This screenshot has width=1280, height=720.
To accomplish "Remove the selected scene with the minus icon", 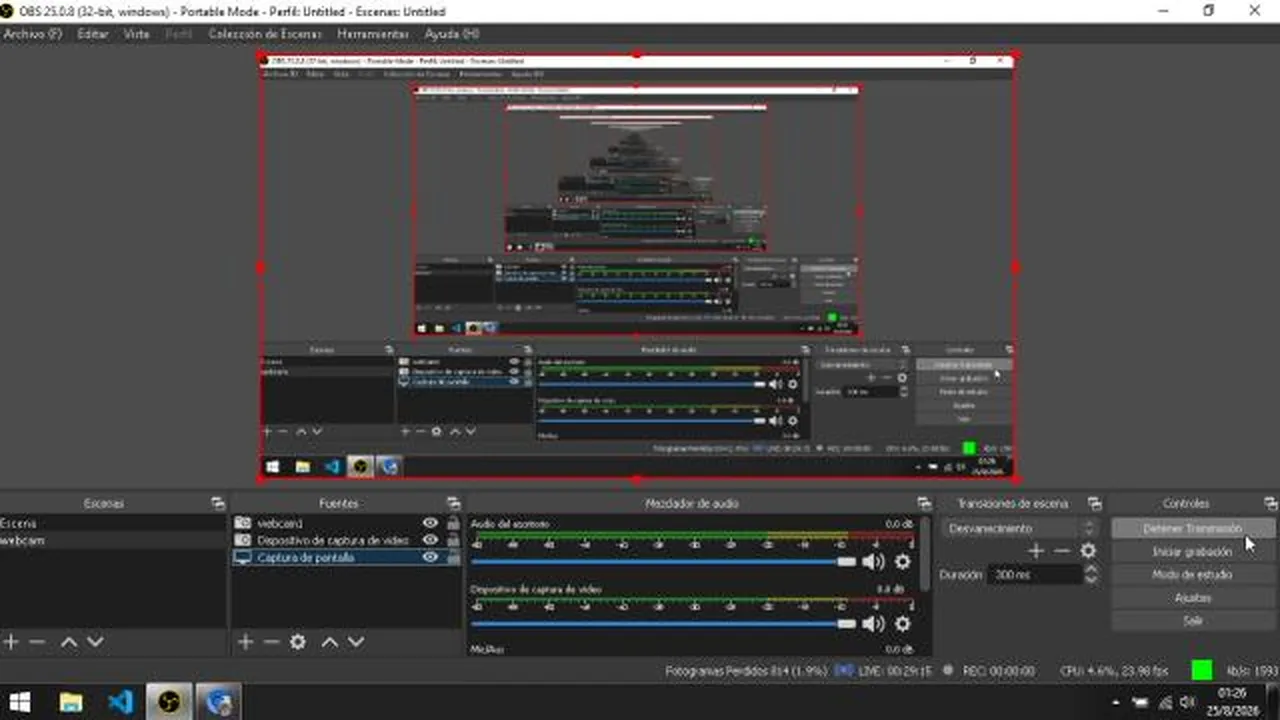I will (x=37, y=642).
